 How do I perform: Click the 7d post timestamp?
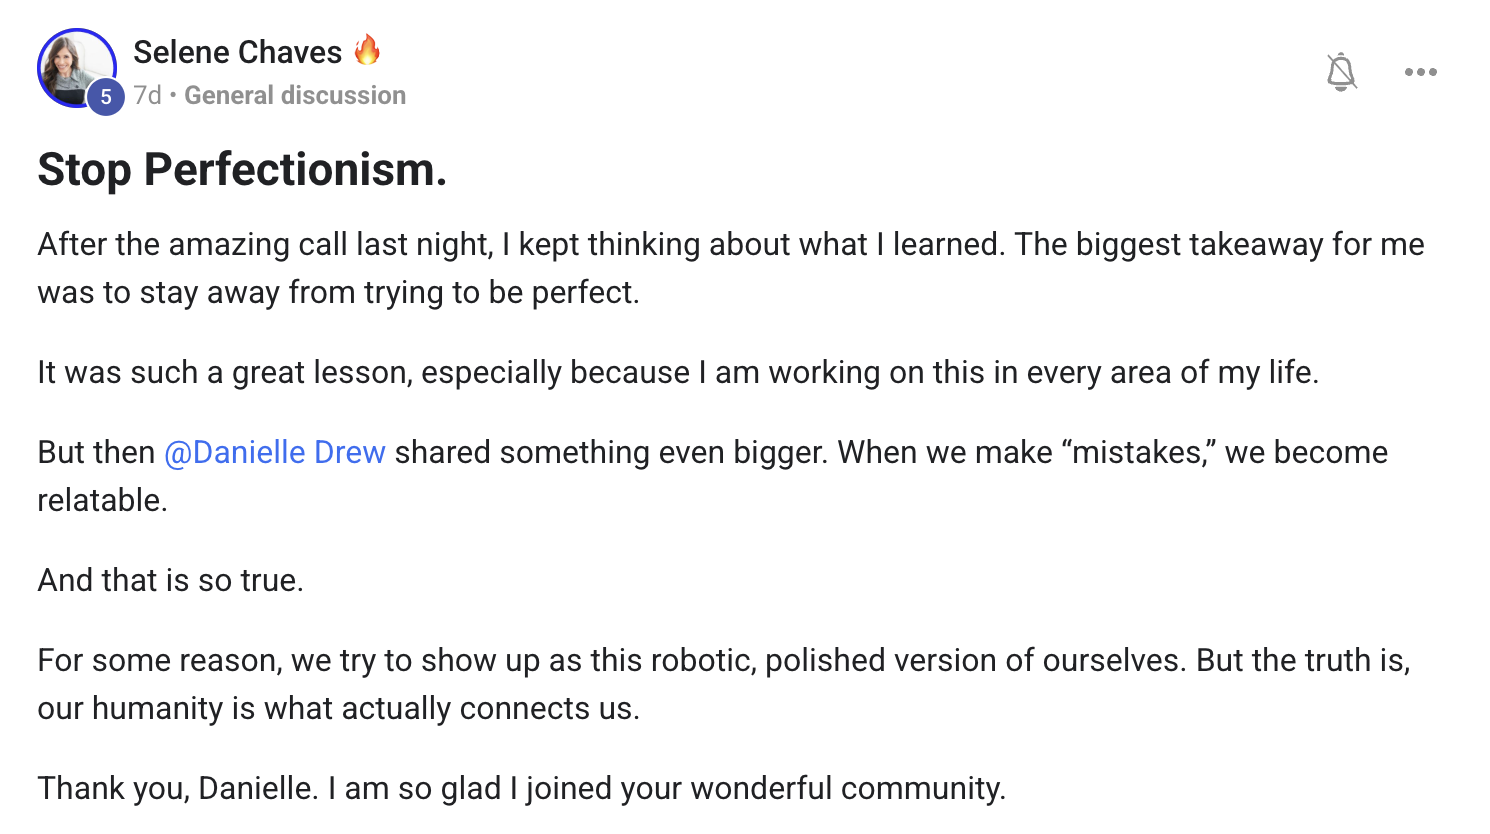coord(147,95)
